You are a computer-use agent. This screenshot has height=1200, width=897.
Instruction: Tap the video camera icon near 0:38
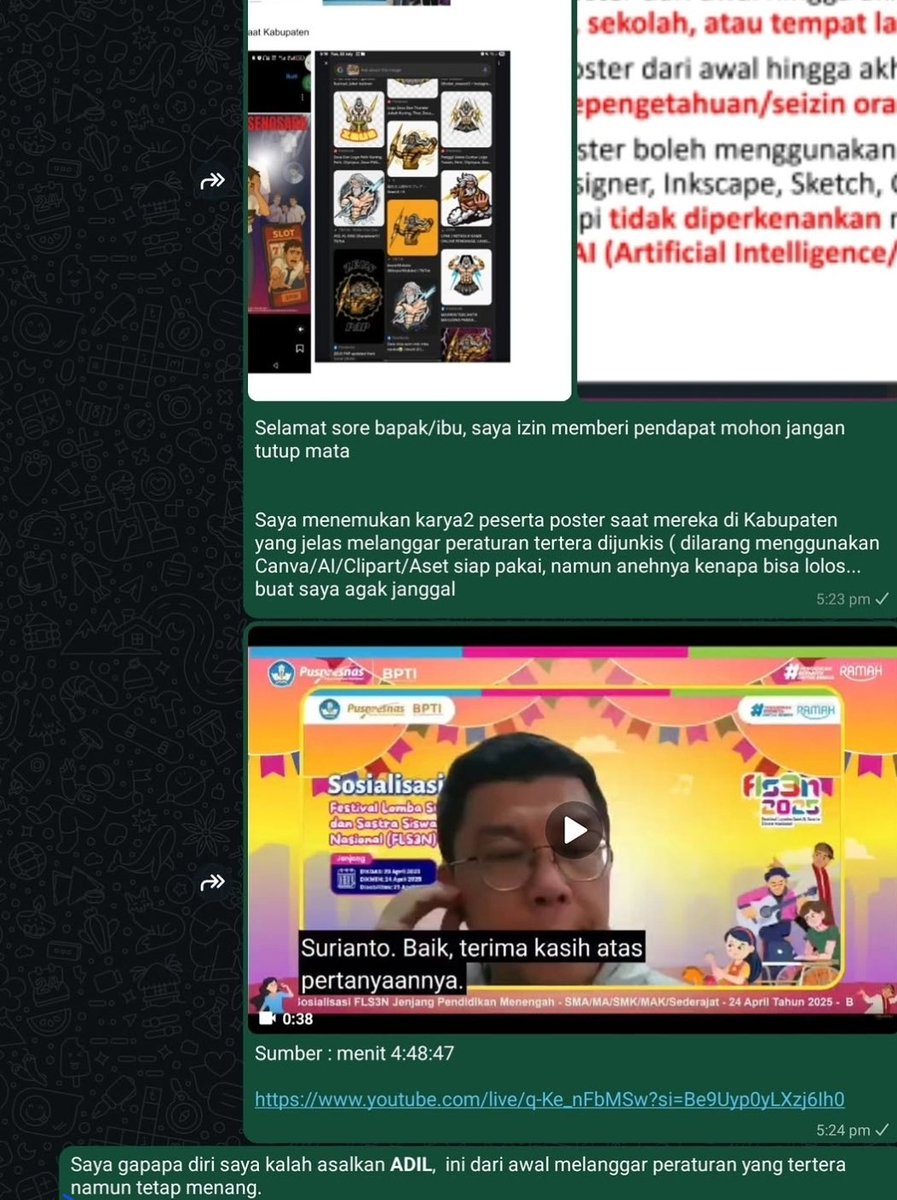click(x=268, y=1019)
